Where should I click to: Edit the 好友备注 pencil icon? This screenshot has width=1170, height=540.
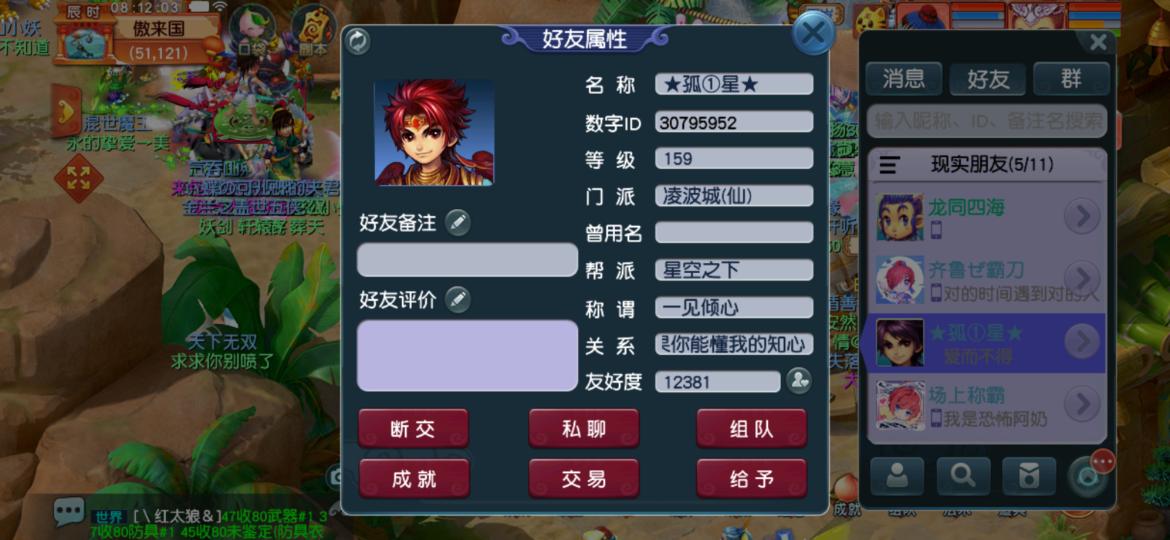pos(457,222)
